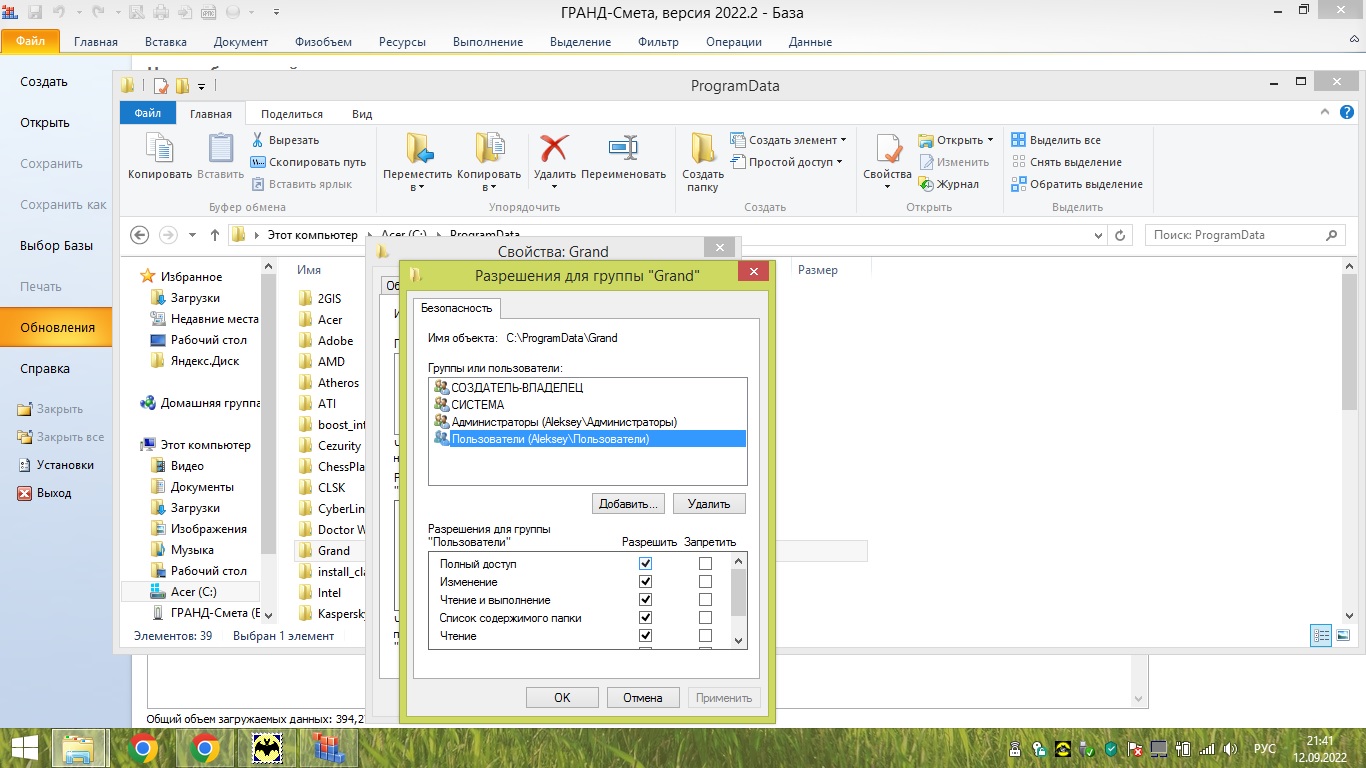
Task: Switch to the Поделиться tab in Explorer
Action: pos(292,114)
